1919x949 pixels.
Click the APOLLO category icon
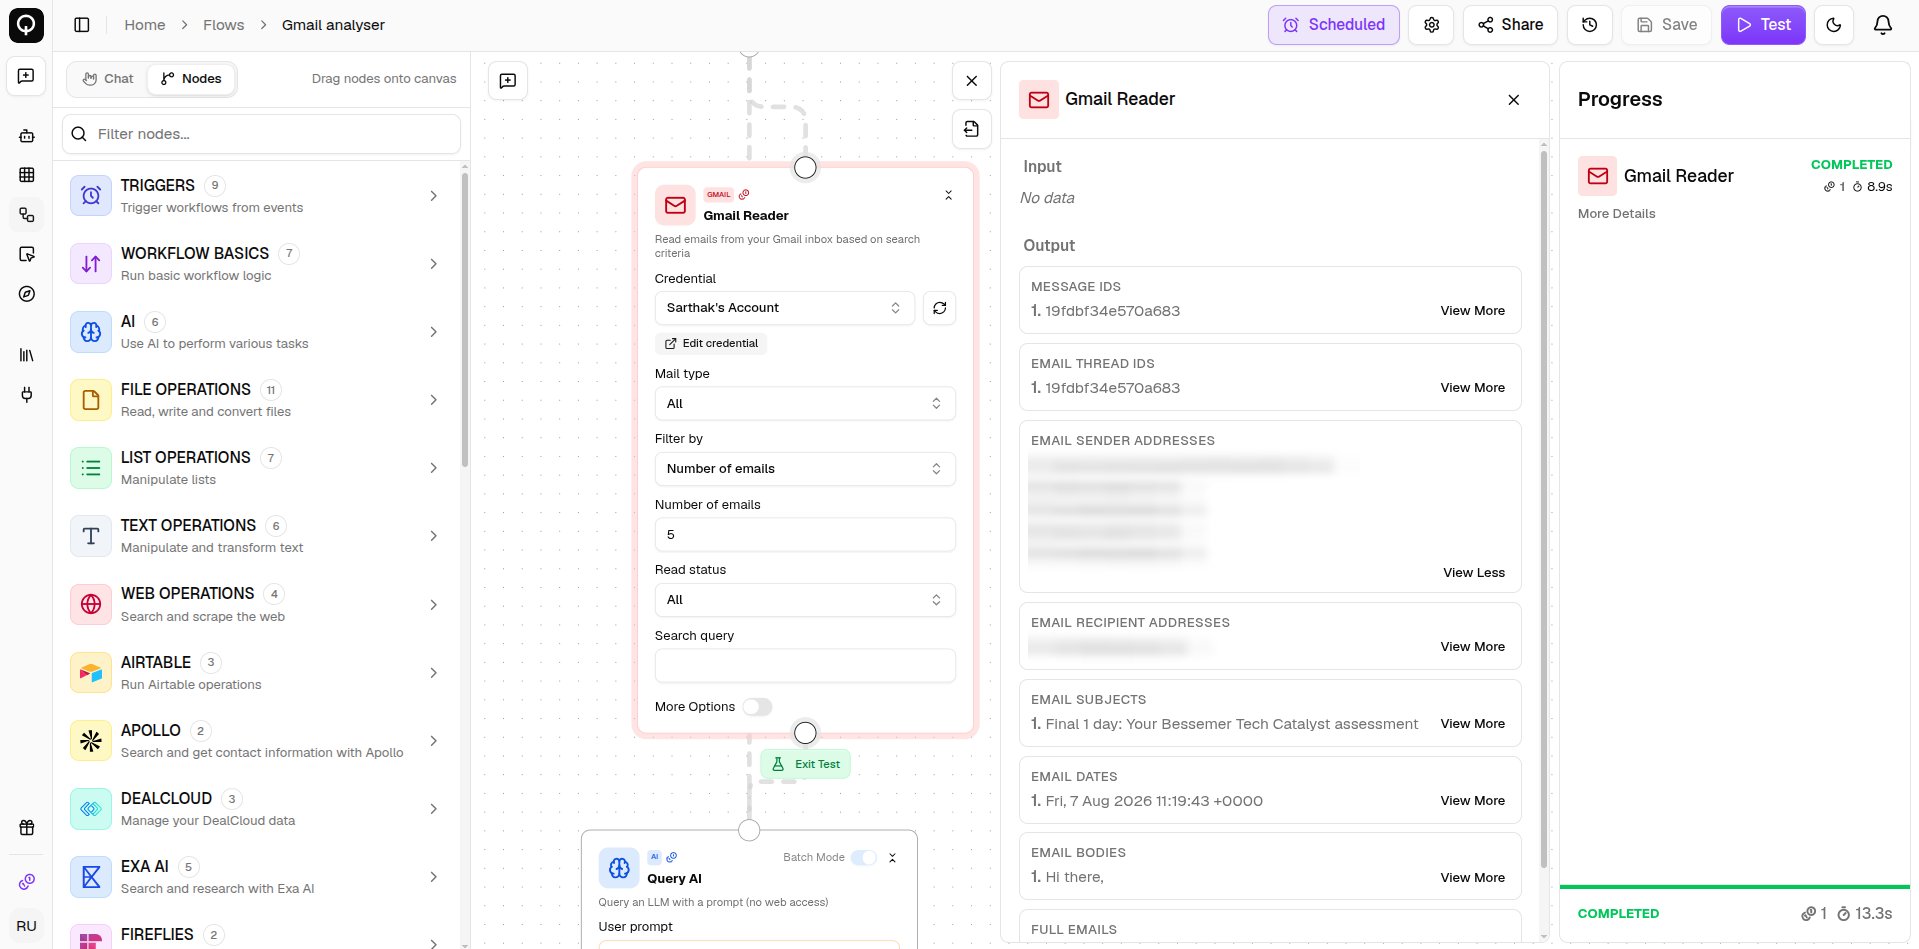(x=91, y=740)
